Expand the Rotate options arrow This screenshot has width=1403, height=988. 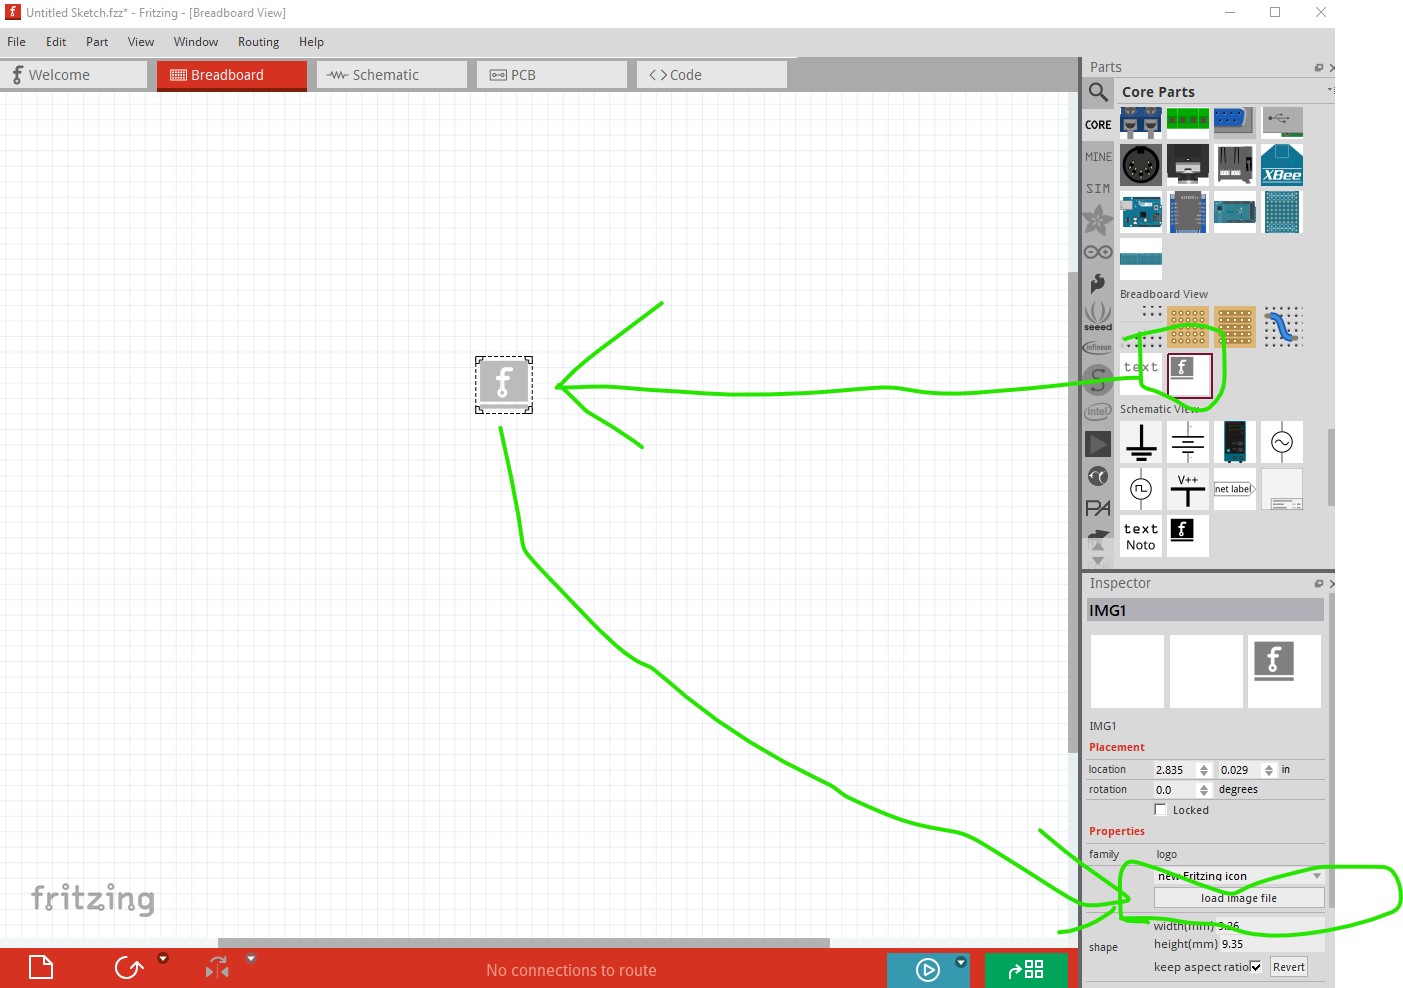[x=163, y=959]
